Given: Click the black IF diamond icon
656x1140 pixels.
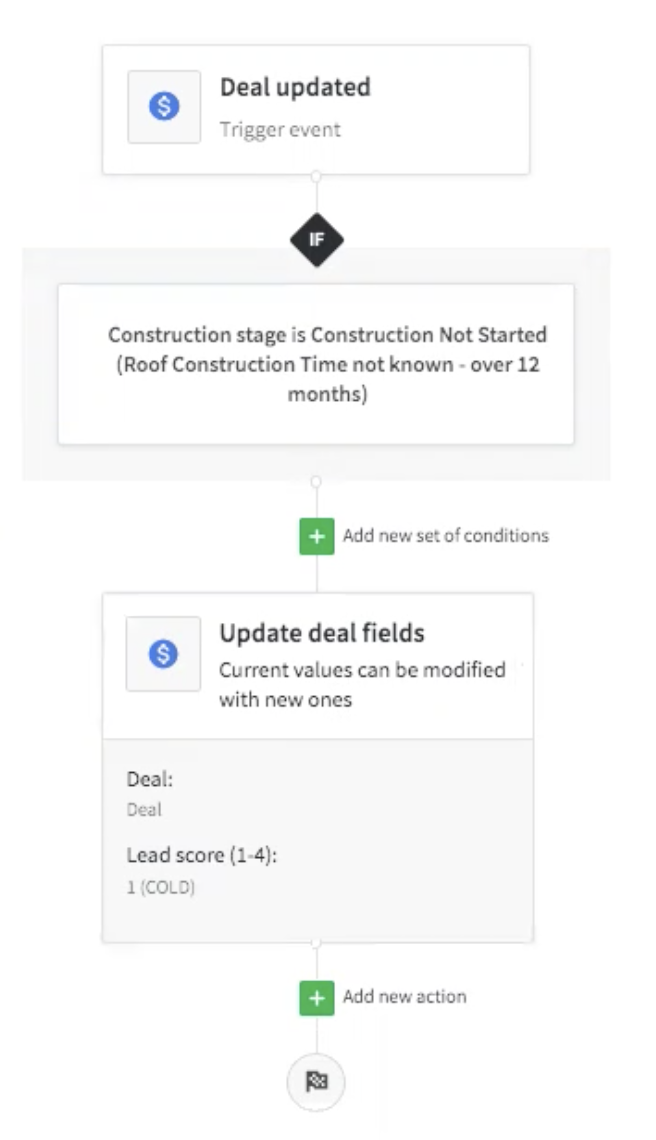Looking at the screenshot, I should [x=316, y=240].
